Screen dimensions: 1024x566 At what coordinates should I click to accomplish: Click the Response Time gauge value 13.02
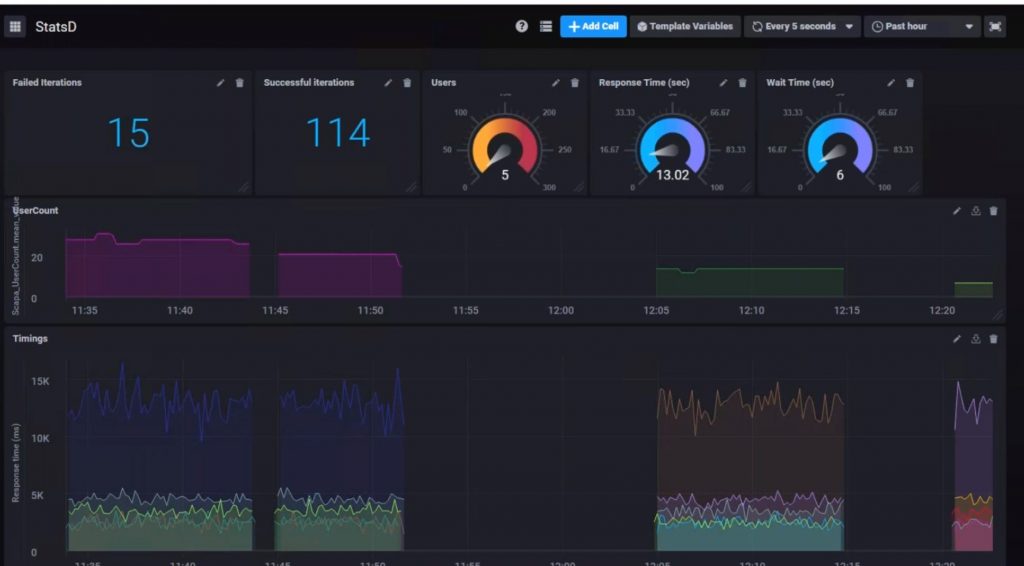coord(672,175)
